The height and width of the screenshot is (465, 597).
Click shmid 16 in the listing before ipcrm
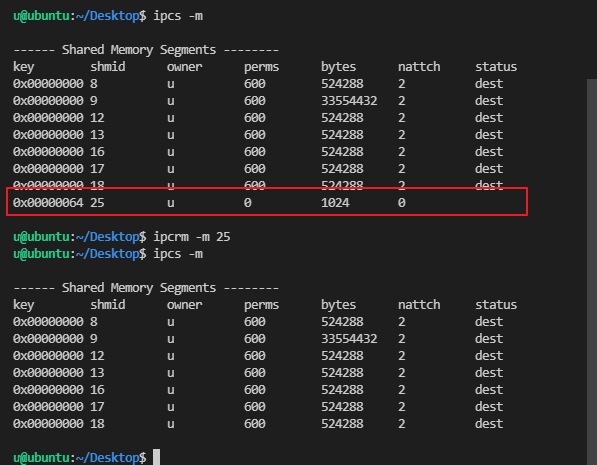97,152
